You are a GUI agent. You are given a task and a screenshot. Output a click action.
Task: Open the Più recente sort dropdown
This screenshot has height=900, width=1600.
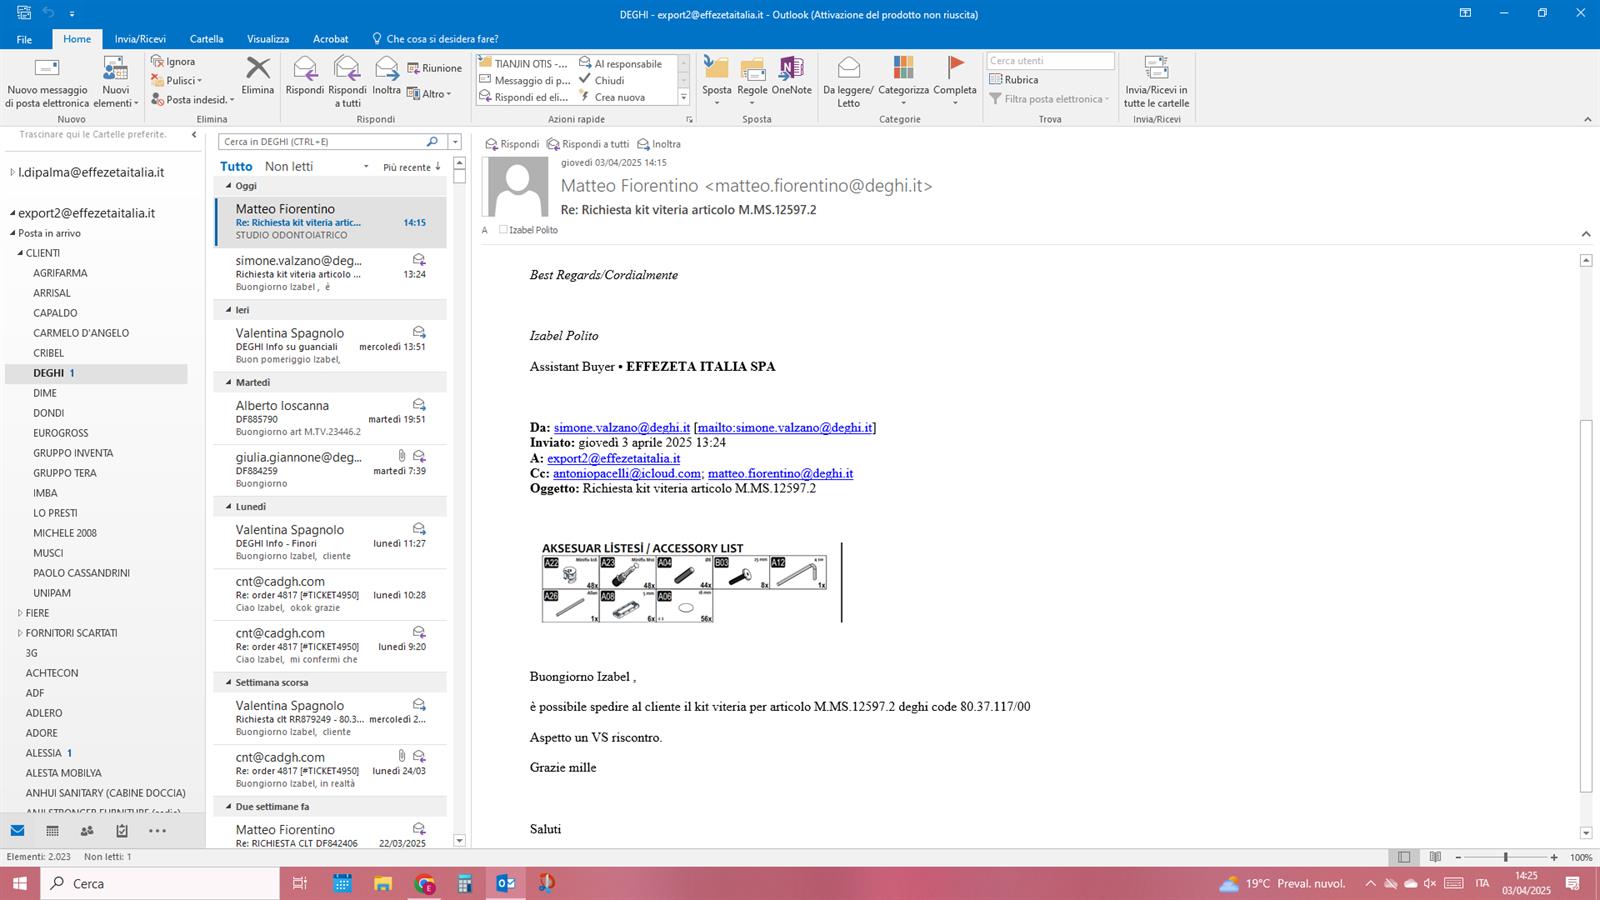click(411, 167)
